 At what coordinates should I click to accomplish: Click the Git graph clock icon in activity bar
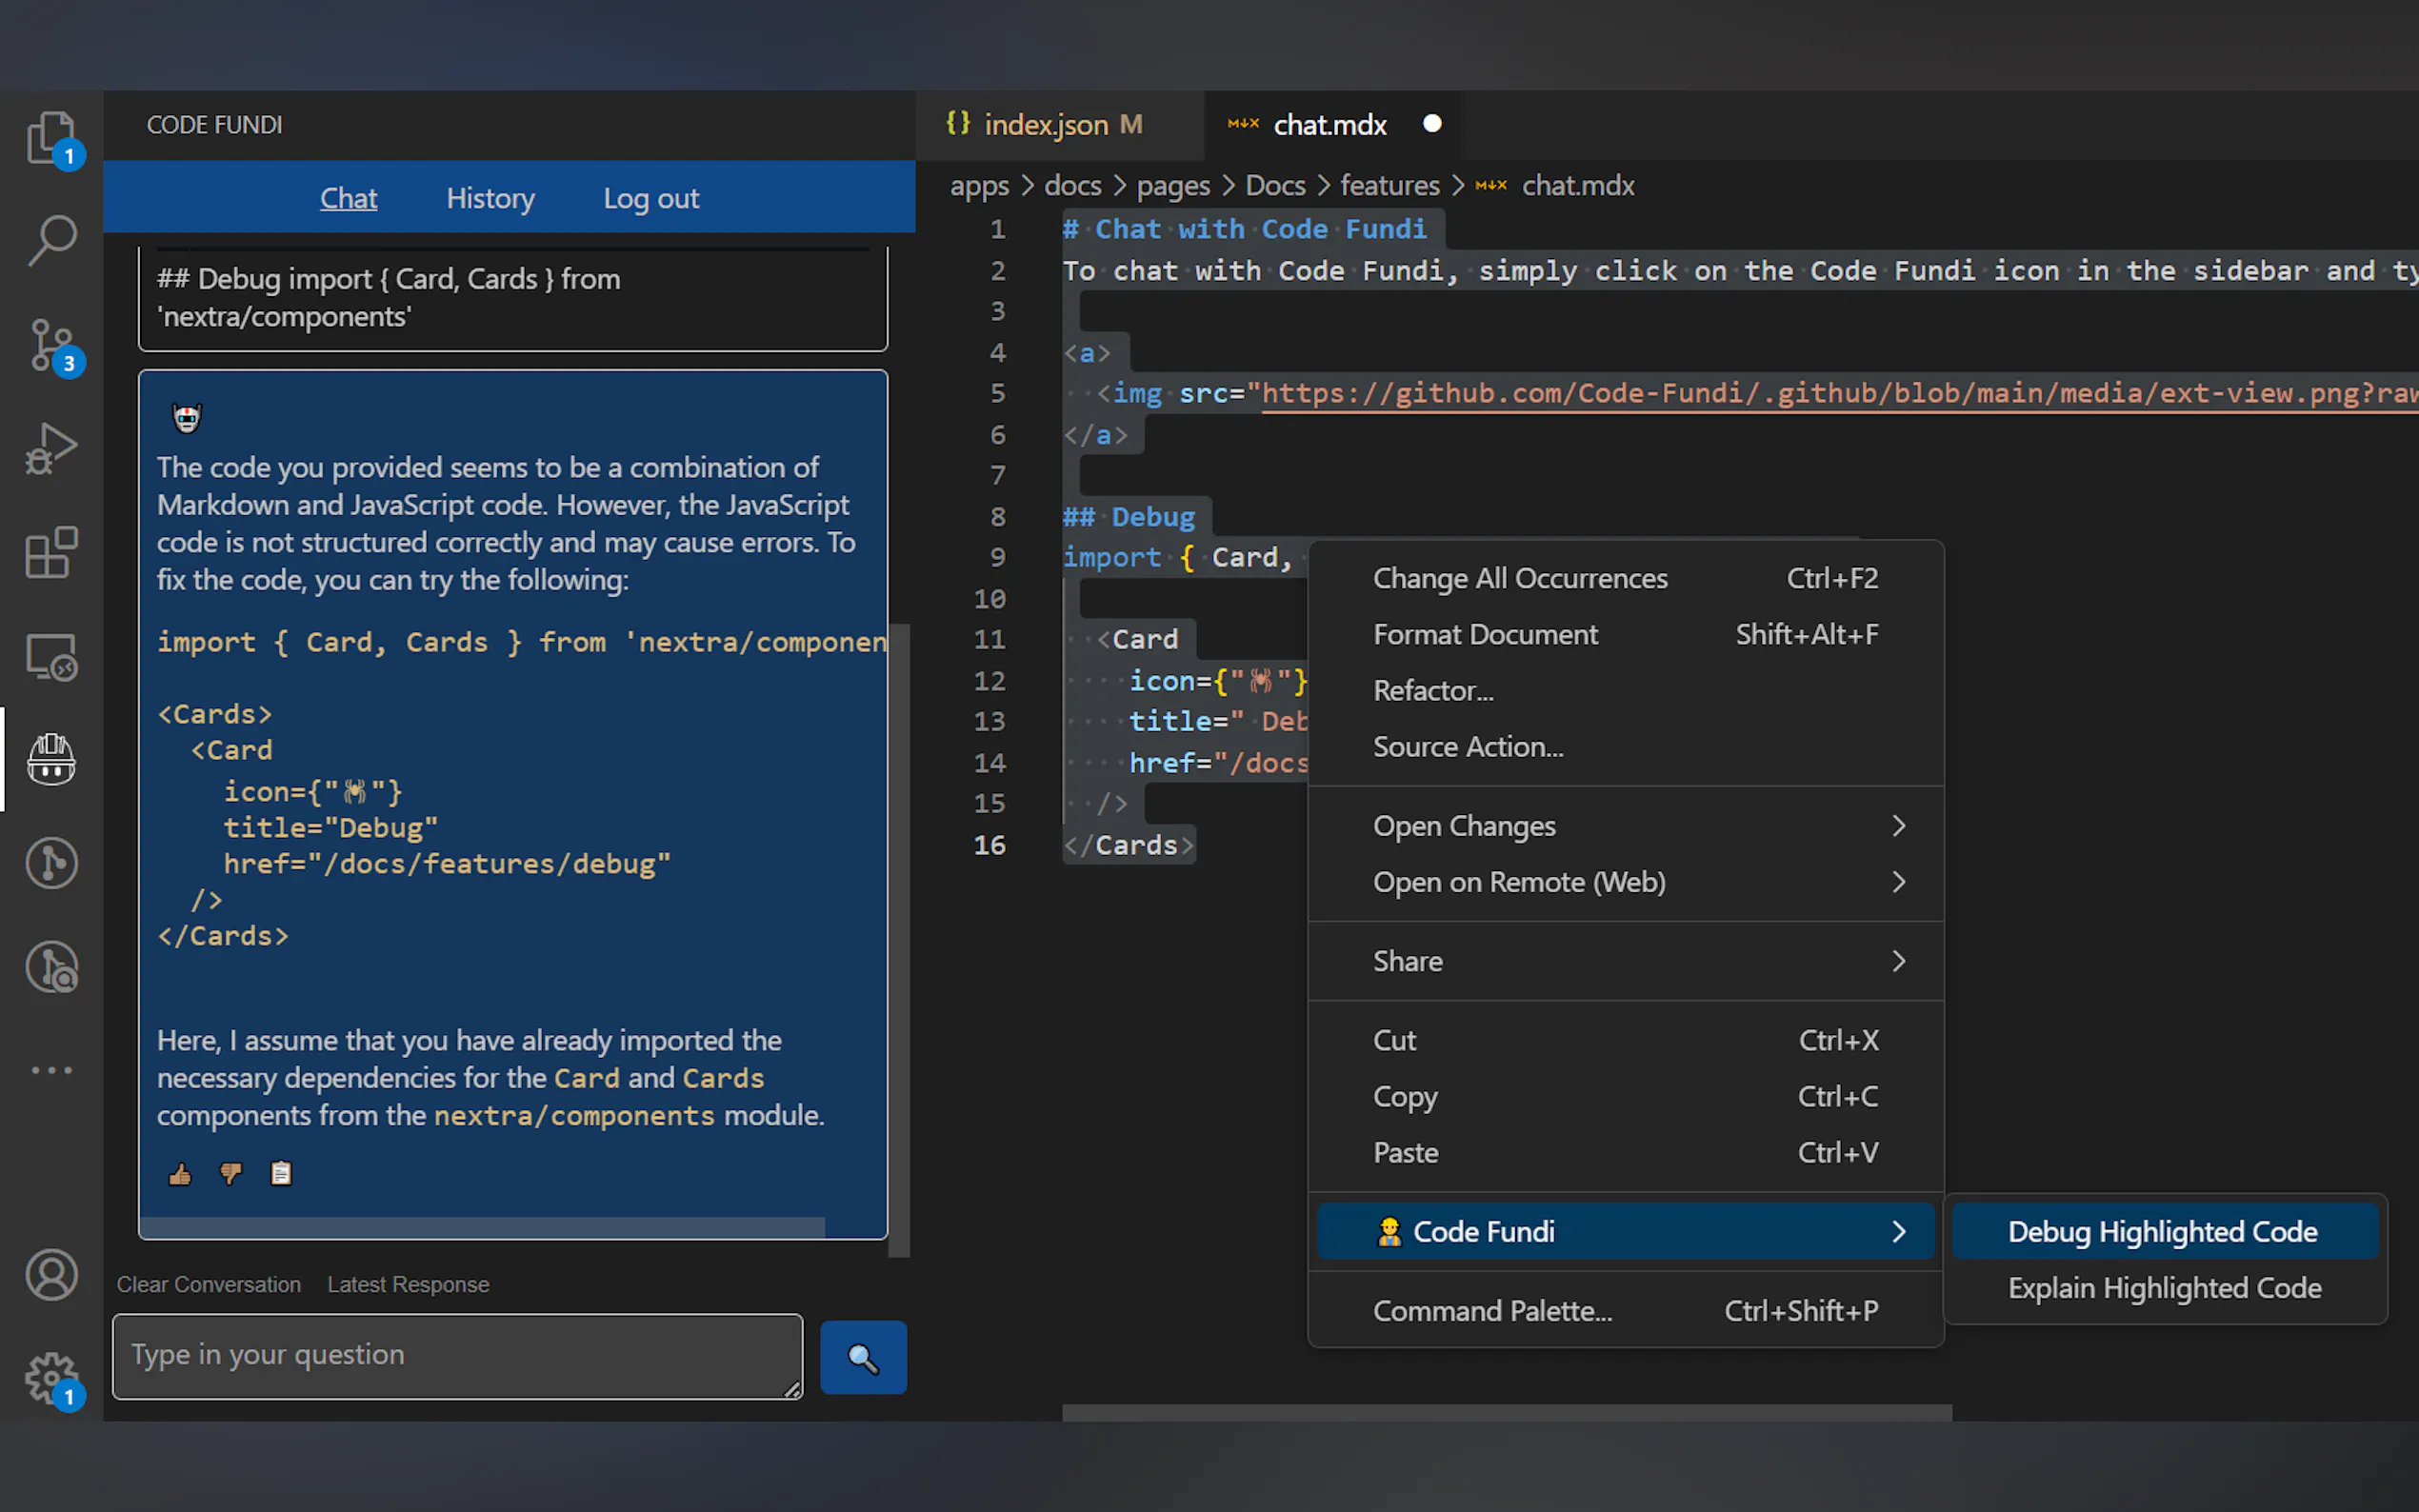pyautogui.click(x=51, y=863)
